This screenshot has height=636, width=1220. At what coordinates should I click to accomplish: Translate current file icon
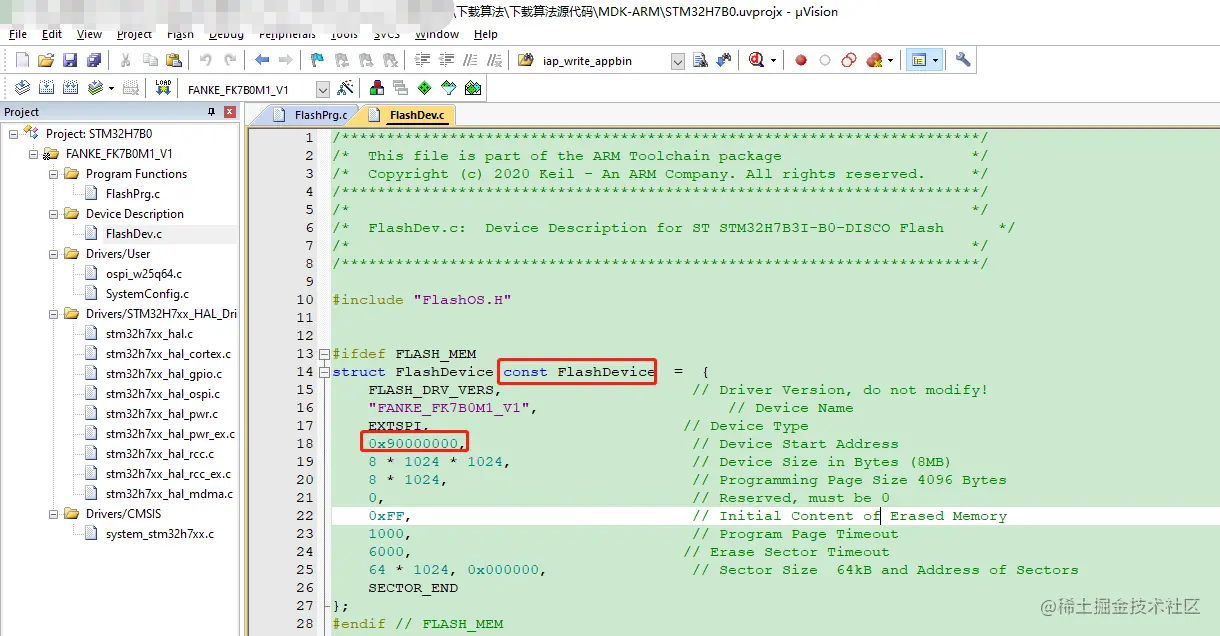click(x=22, y=88)
